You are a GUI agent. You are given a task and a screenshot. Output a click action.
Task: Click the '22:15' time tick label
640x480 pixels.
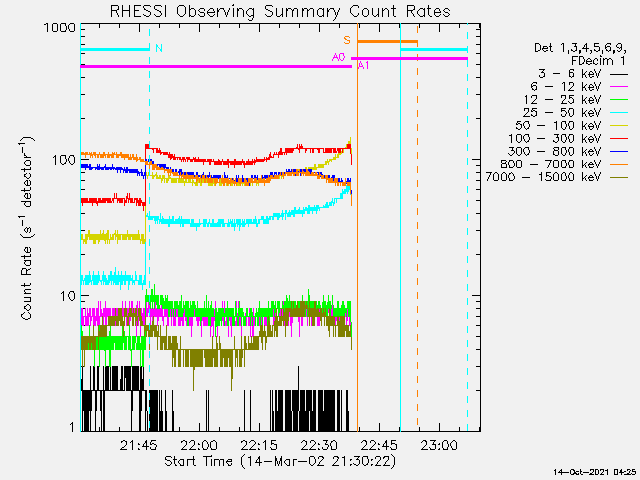point(259,445)
